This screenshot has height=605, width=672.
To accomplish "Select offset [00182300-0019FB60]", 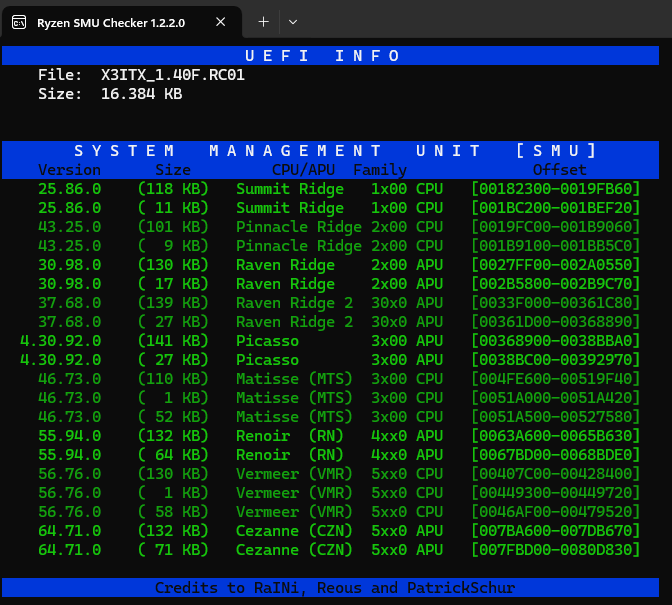I will click(555, 189).
